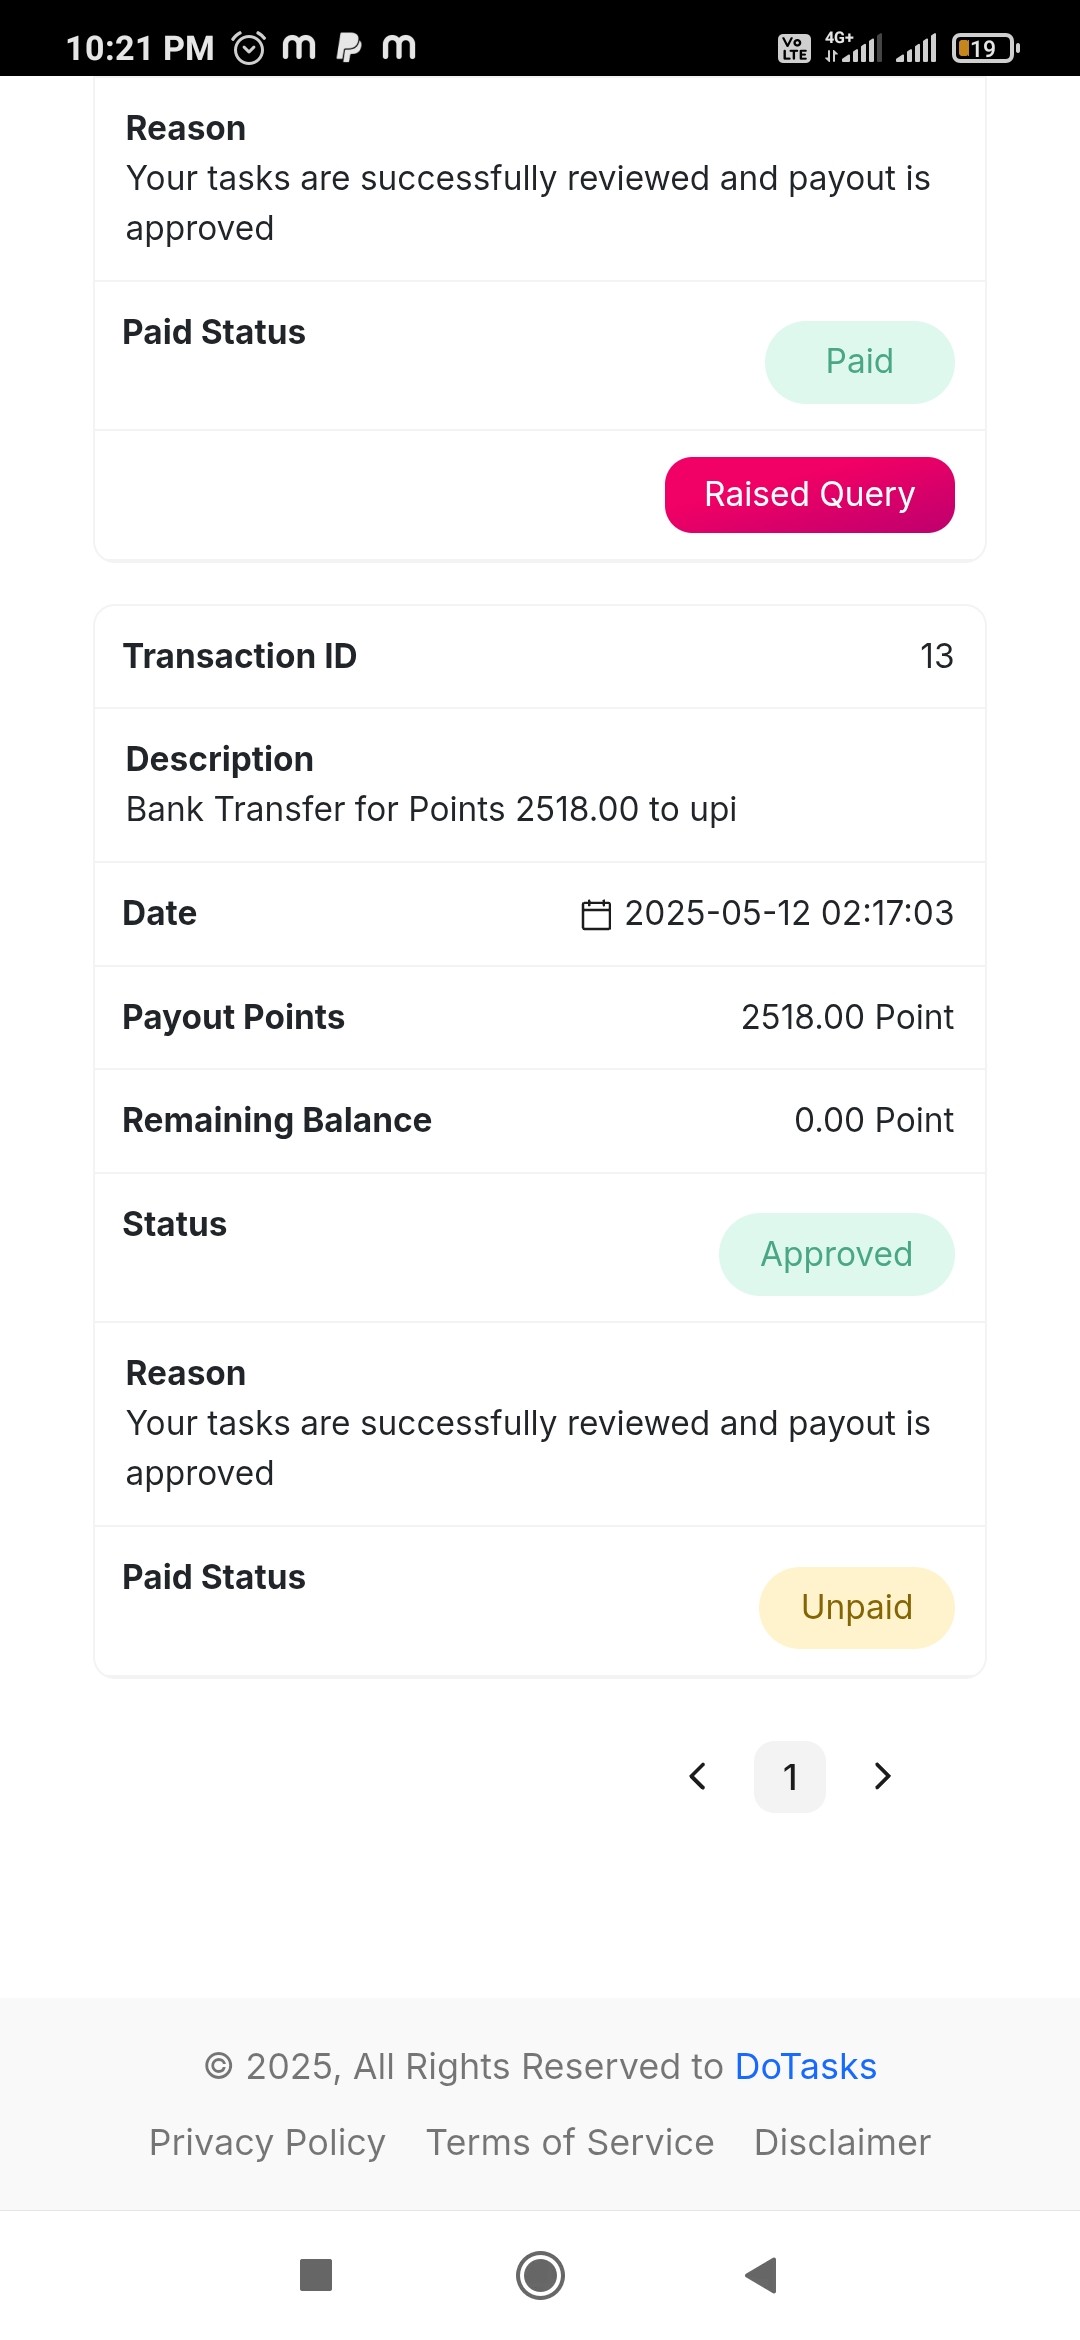Tap the Android home circle icon
Screen dimensions: 1080x2340
point(540,2275)
